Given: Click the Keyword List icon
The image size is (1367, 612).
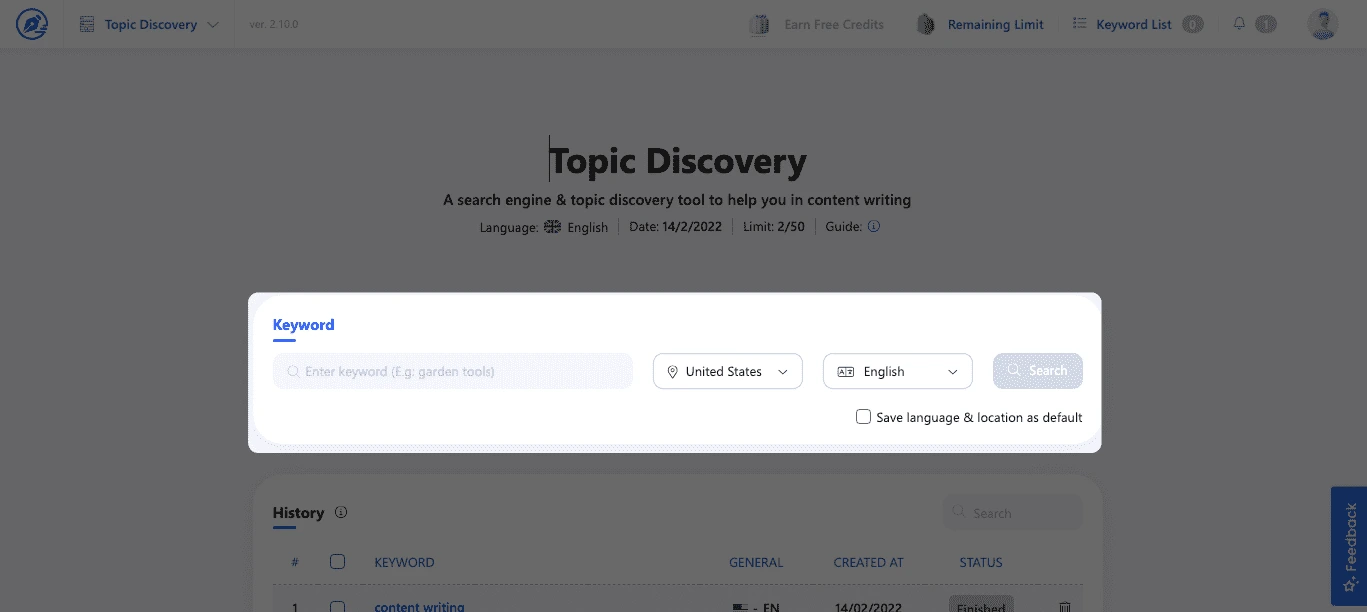Looking at the screenshot, I should [1079, 24].
